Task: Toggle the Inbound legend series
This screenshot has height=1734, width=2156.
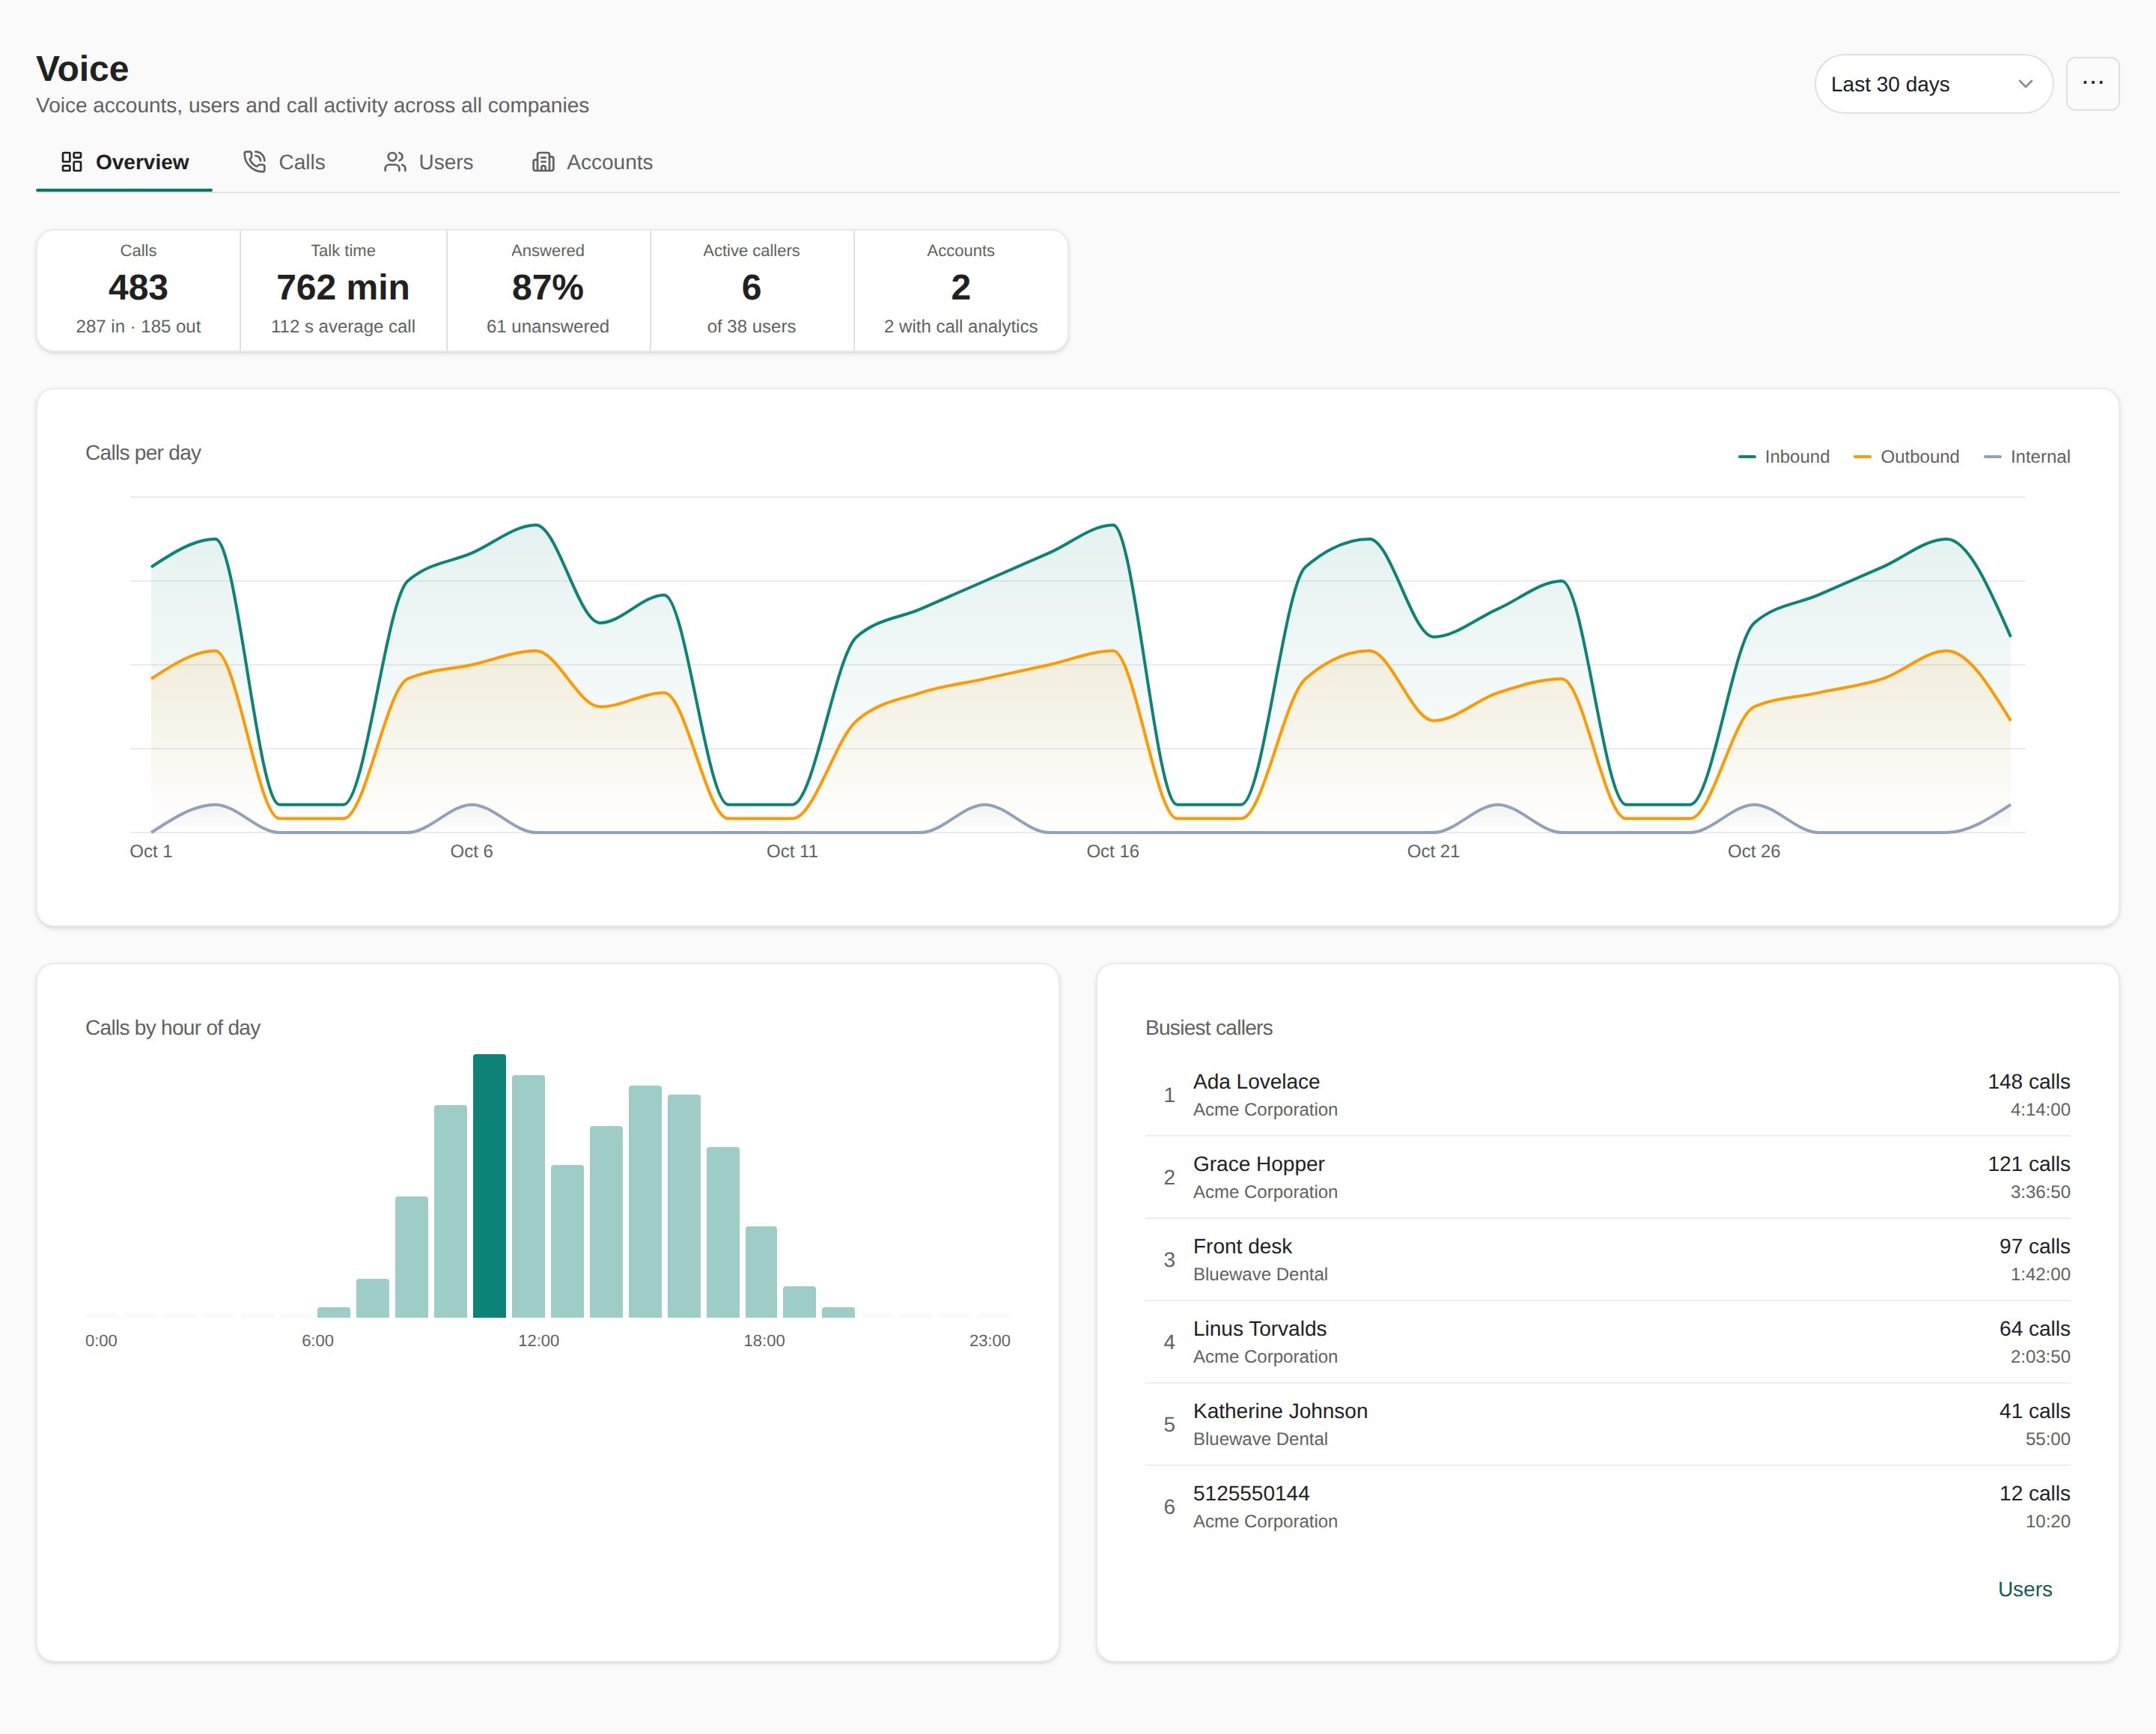Action: tap(1784, 457)
